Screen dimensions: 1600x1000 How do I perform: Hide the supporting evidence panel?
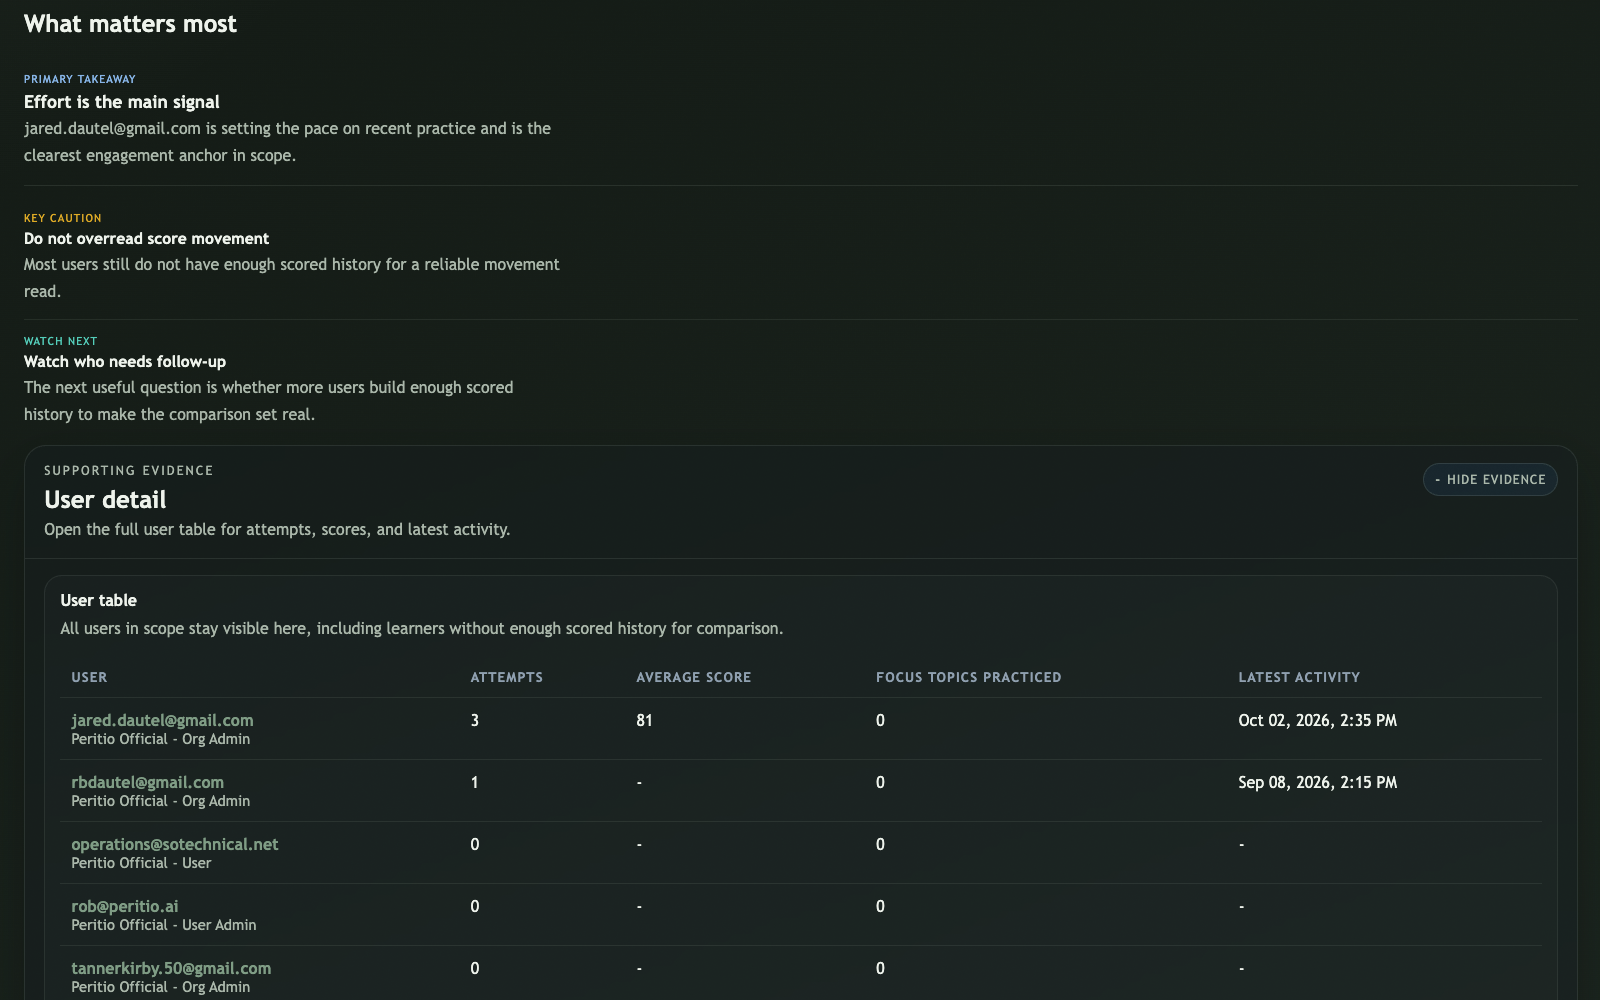[1490, 479]
